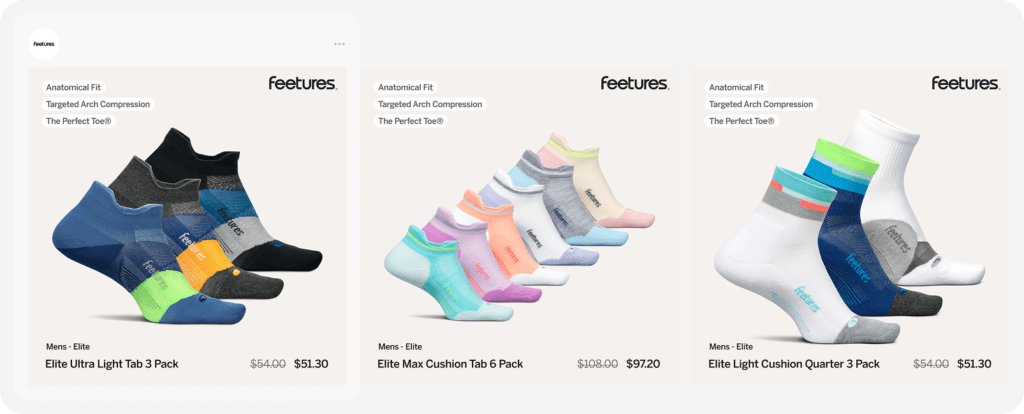Open the three-dot options menu

(339, 44)
